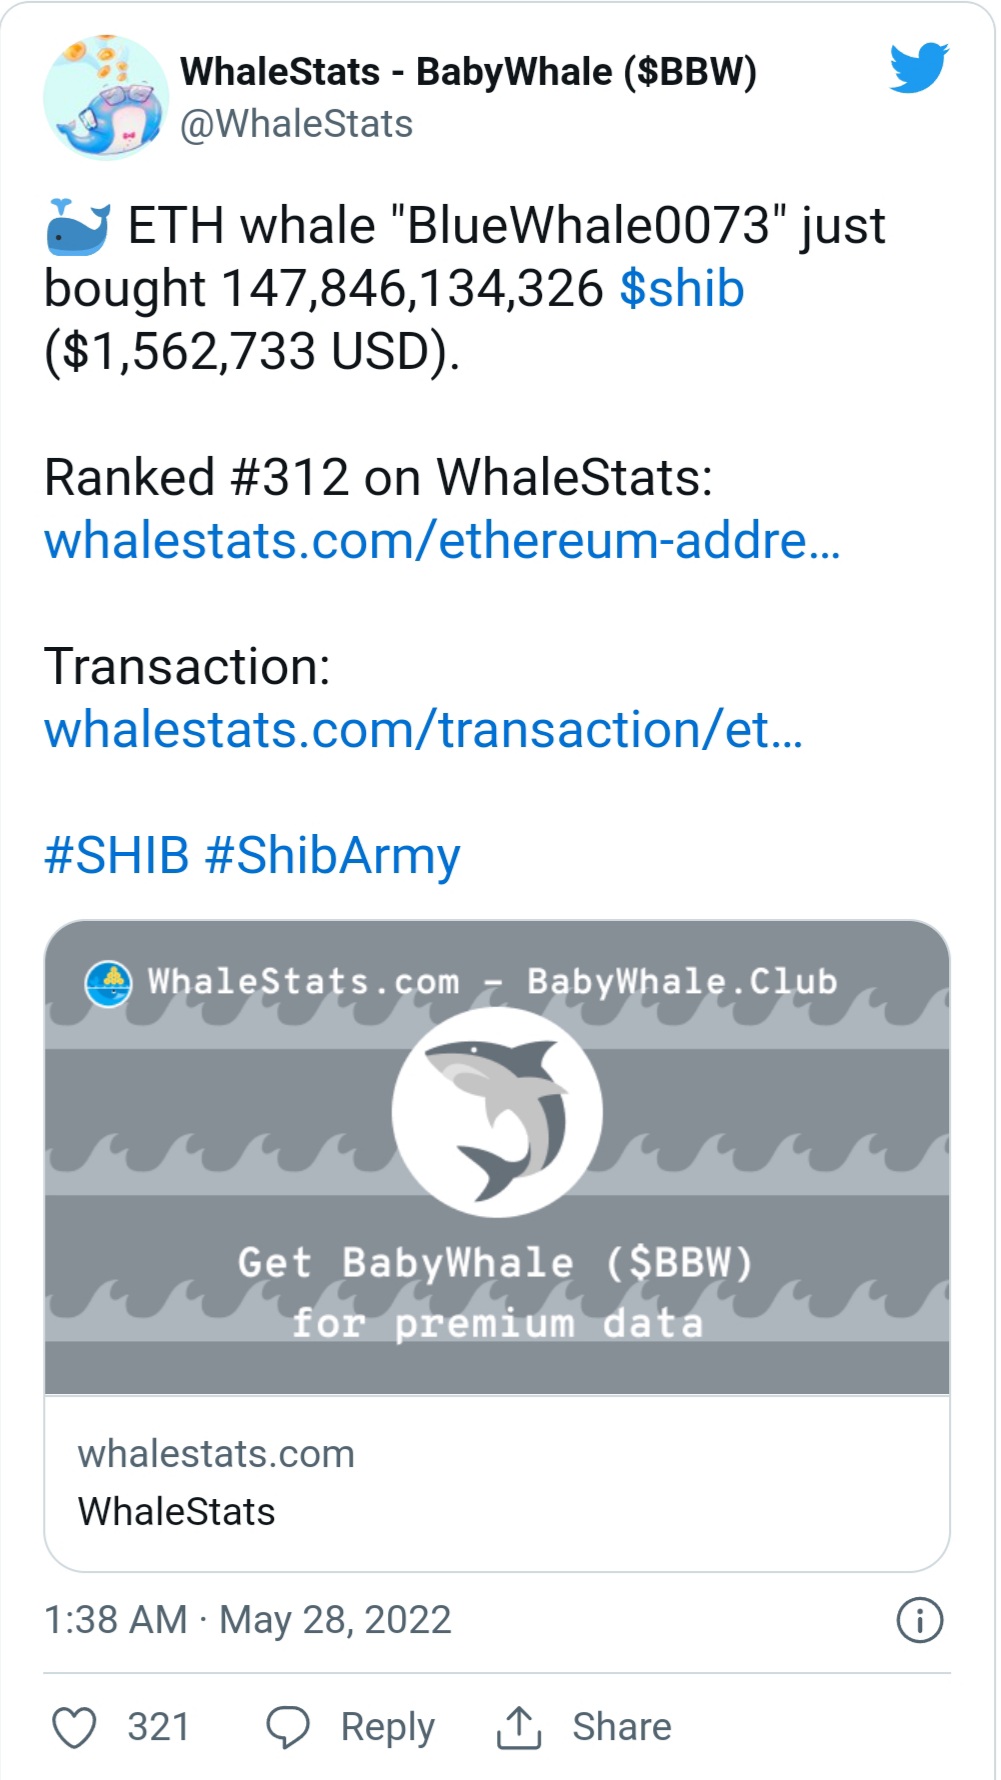Image resolution: width=1001 pixels, height=1780 pixels.
Task: Click the Twitter bird logo
Action: coord(918,68)
